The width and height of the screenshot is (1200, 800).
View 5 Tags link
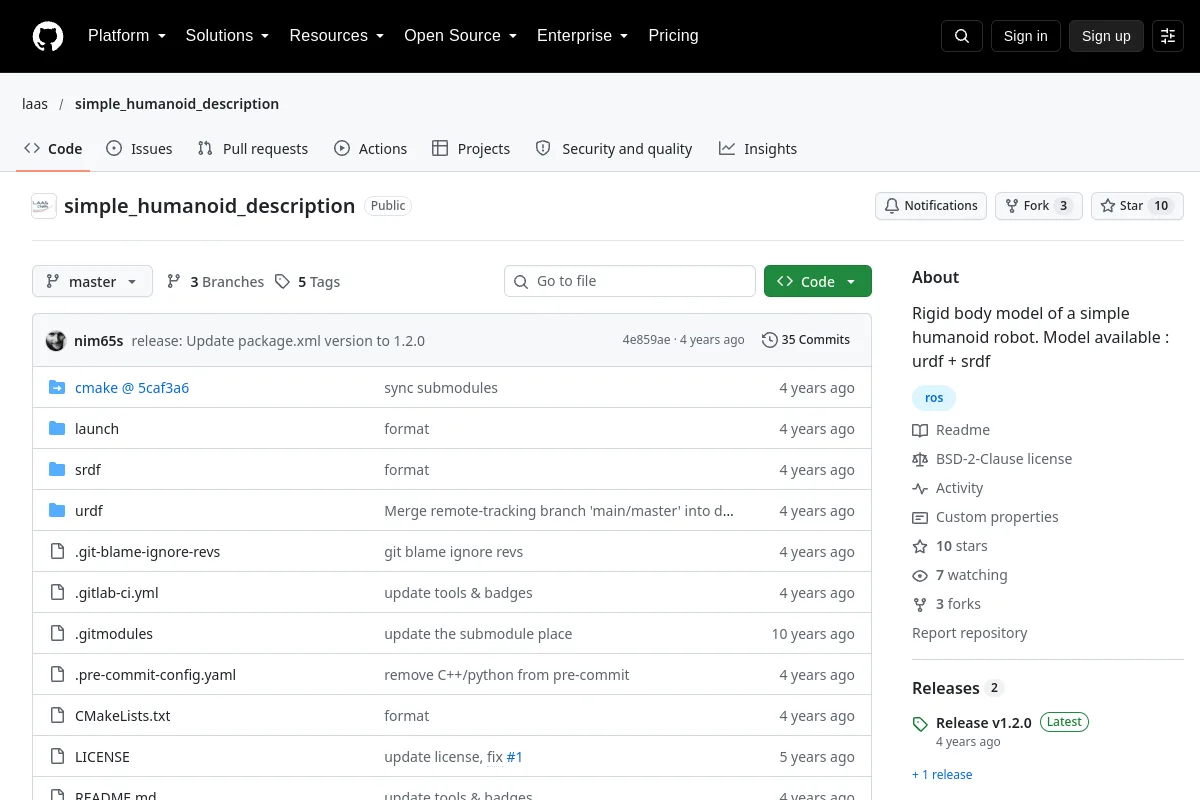pos(307,282)
